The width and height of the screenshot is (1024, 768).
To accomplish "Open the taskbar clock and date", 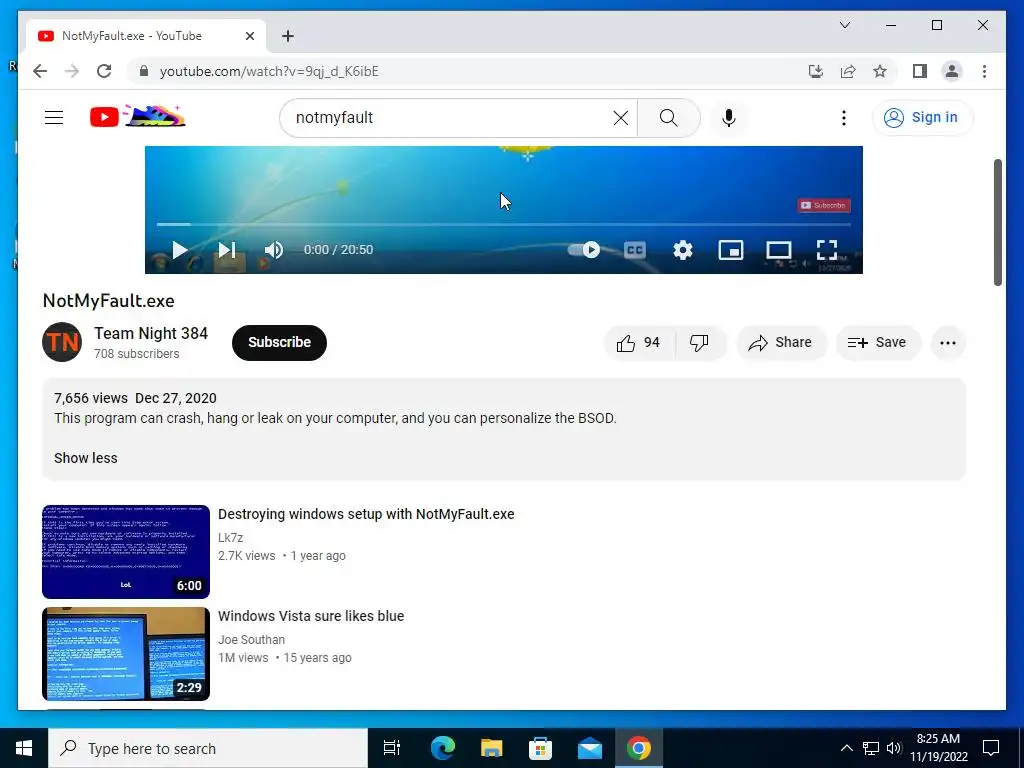I will point(938,748).
